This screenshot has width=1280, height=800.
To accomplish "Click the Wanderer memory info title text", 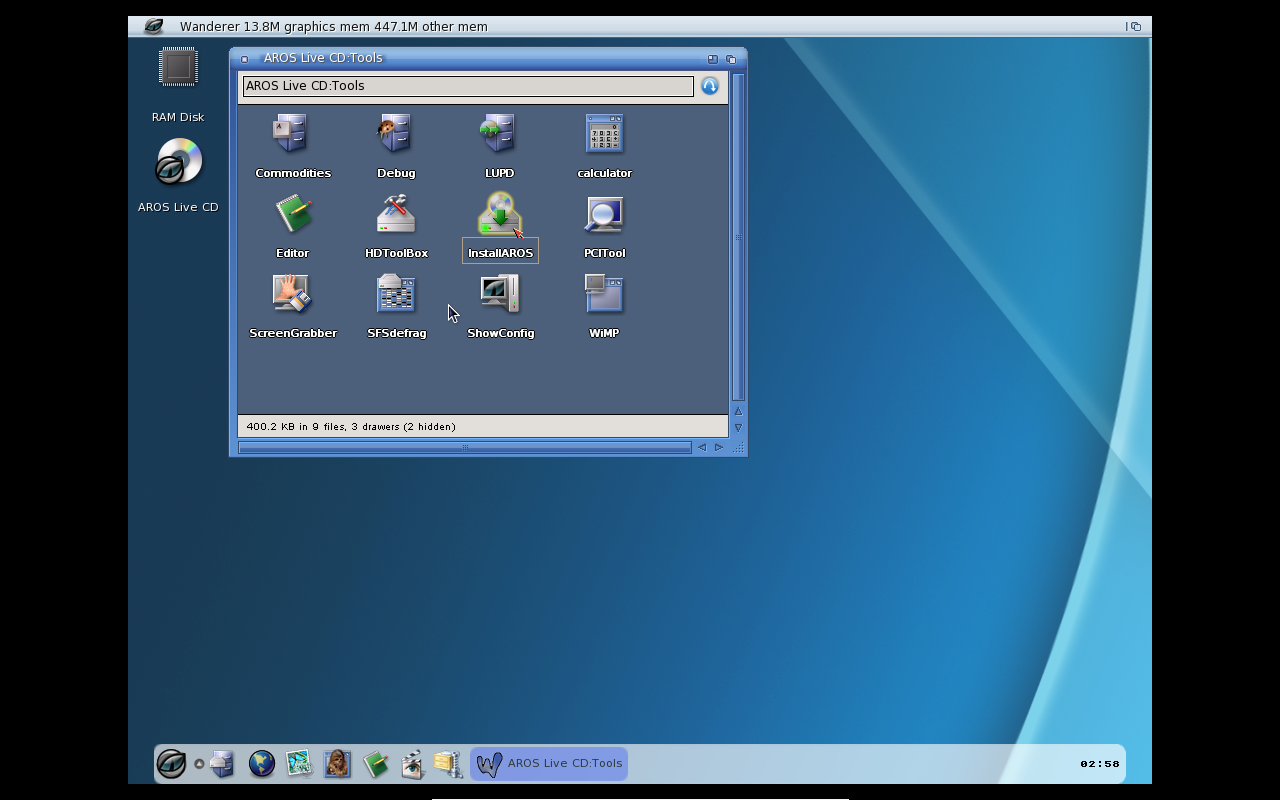I will [x=334, y=26].
